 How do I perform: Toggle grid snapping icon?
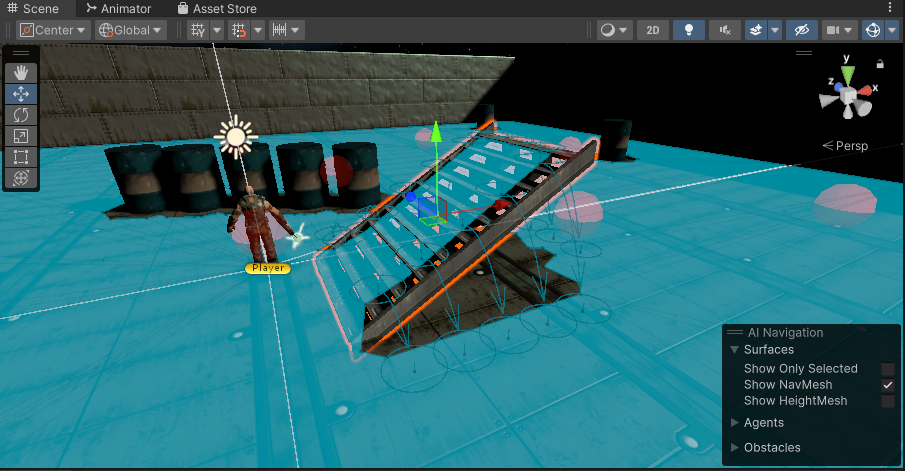click(240, 30)
